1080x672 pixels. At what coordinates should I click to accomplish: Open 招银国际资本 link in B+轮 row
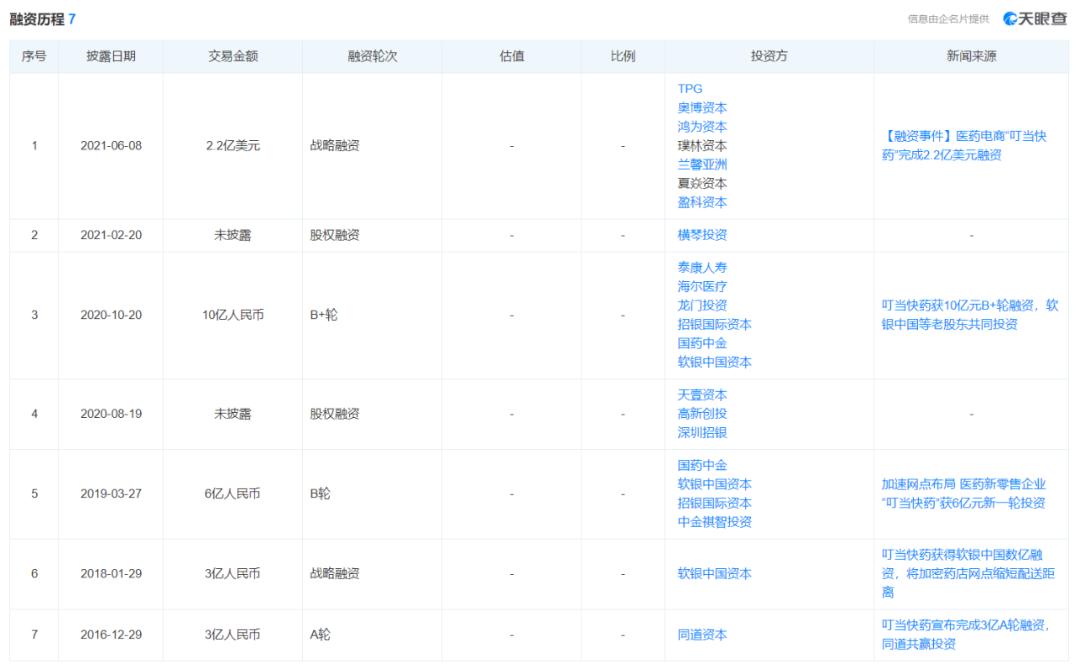tap(714, 324)
